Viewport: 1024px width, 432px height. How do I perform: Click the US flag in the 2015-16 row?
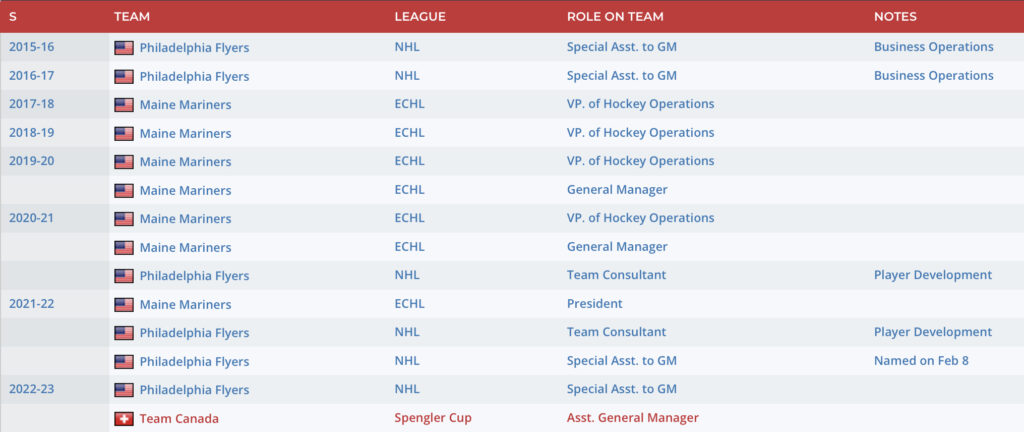(x=124, y=47)
